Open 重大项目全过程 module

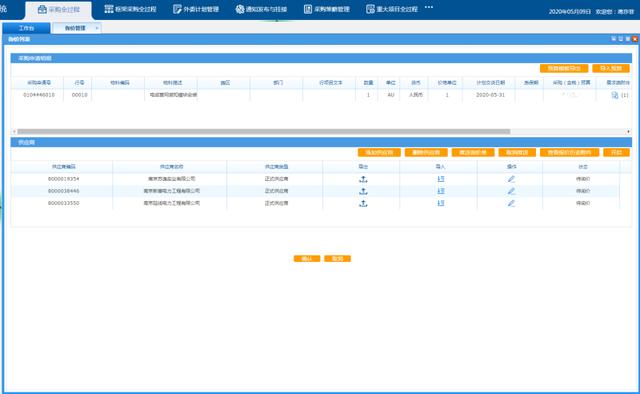tap(392, 9)
